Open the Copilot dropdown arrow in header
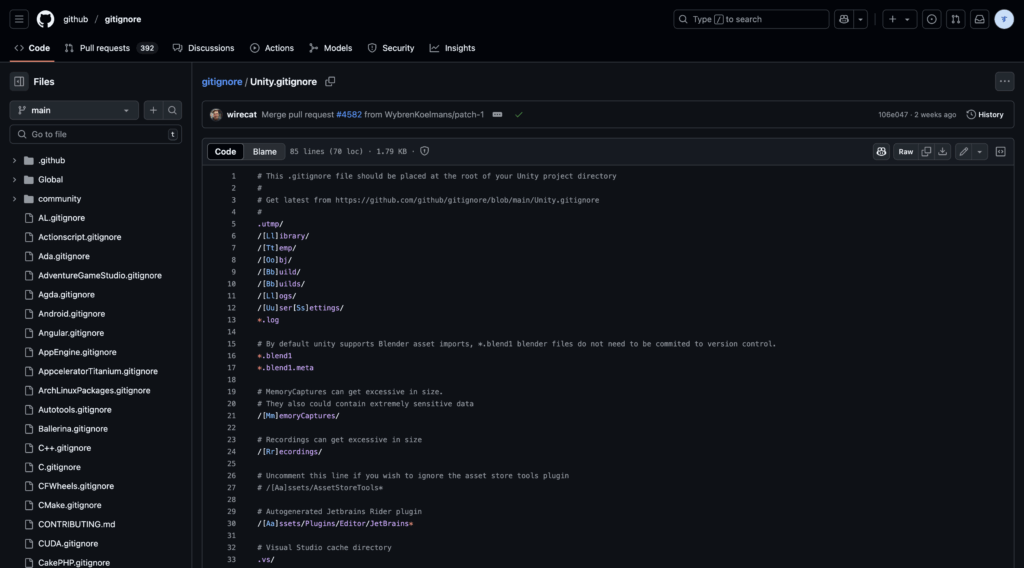 pos(861,19)
